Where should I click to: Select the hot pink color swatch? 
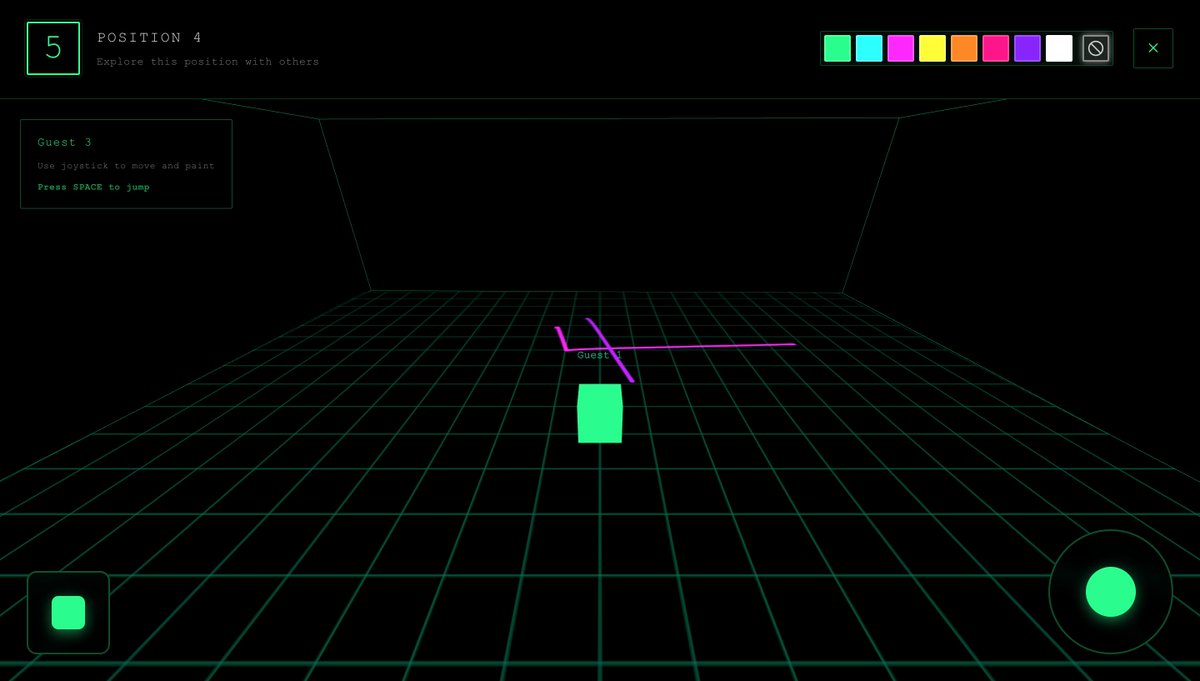point(996,48)
